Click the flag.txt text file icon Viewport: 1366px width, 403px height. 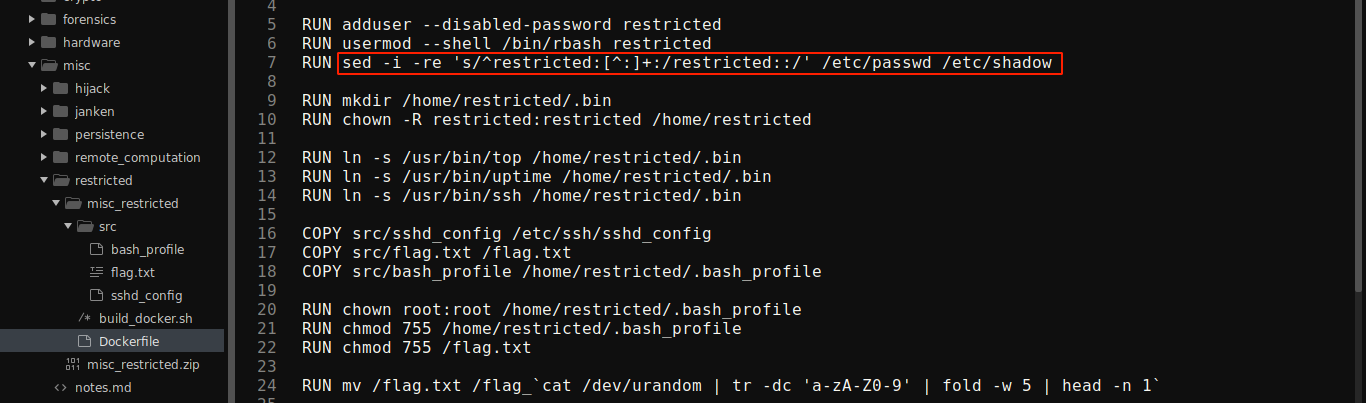coord(96,272)
